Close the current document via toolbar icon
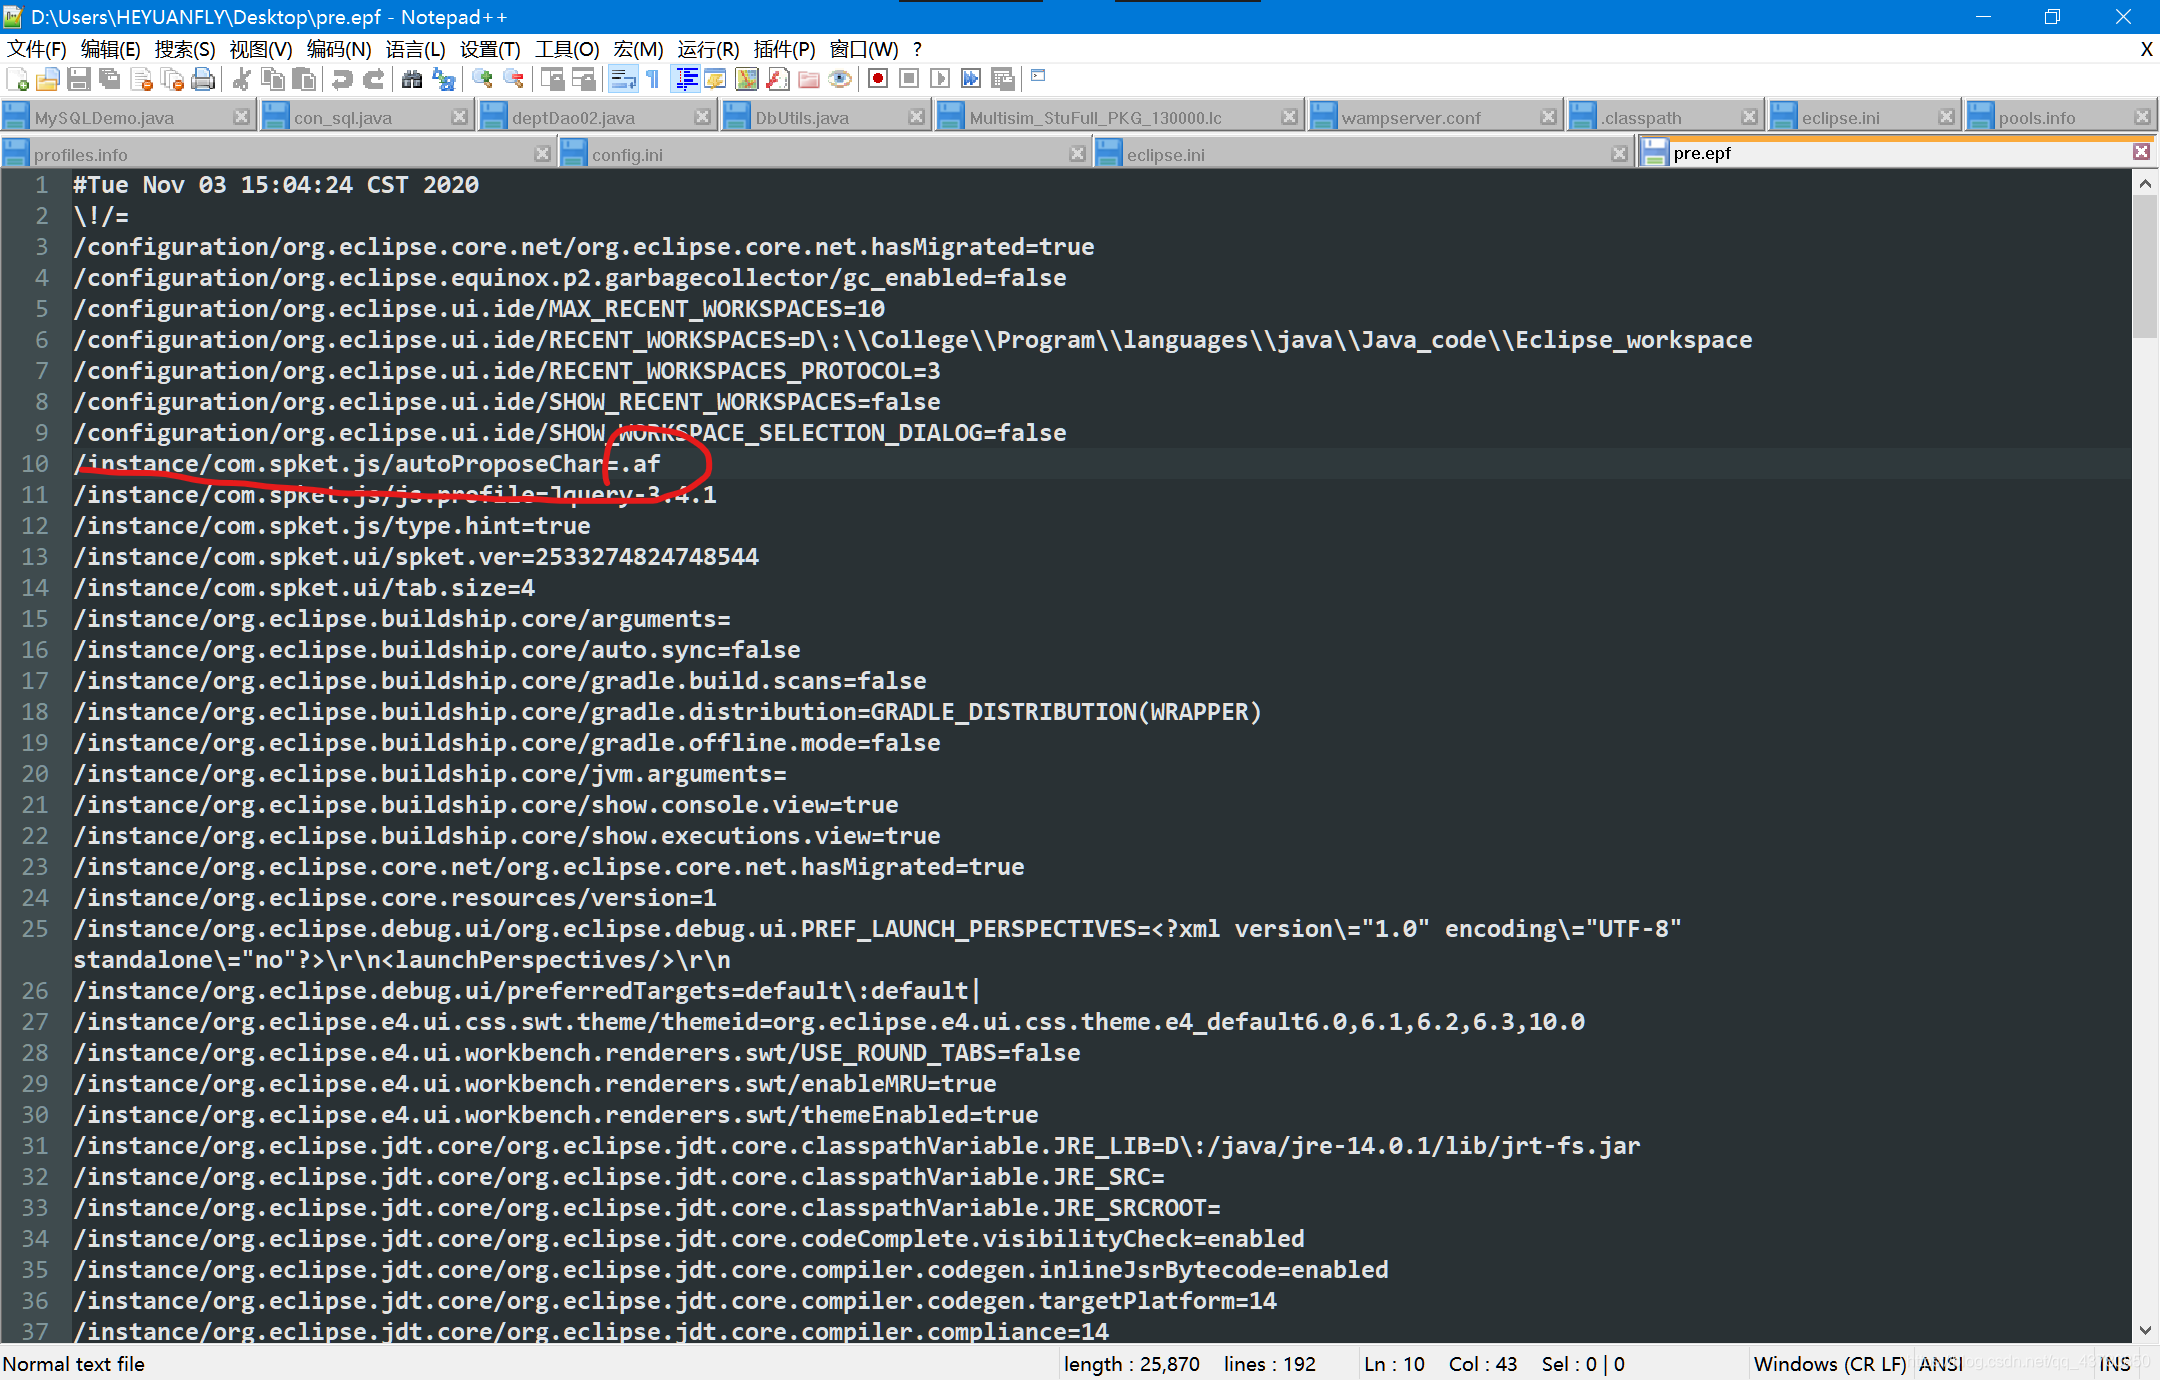Image resolution: width=2160 pixels, height=1380 pixels. (x=142, y=80)
